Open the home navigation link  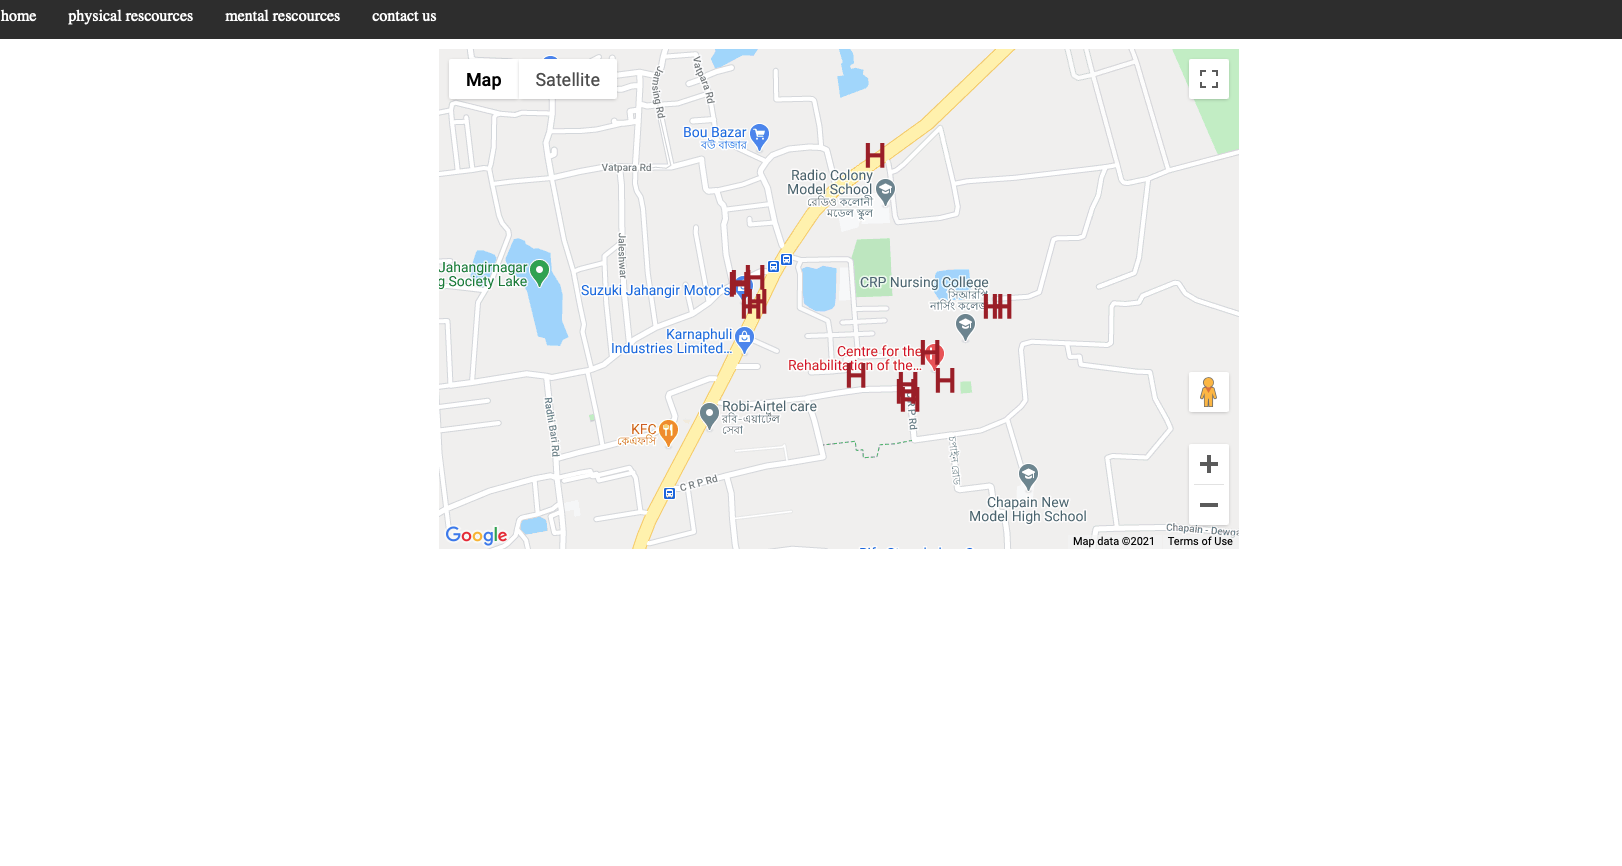18,16
